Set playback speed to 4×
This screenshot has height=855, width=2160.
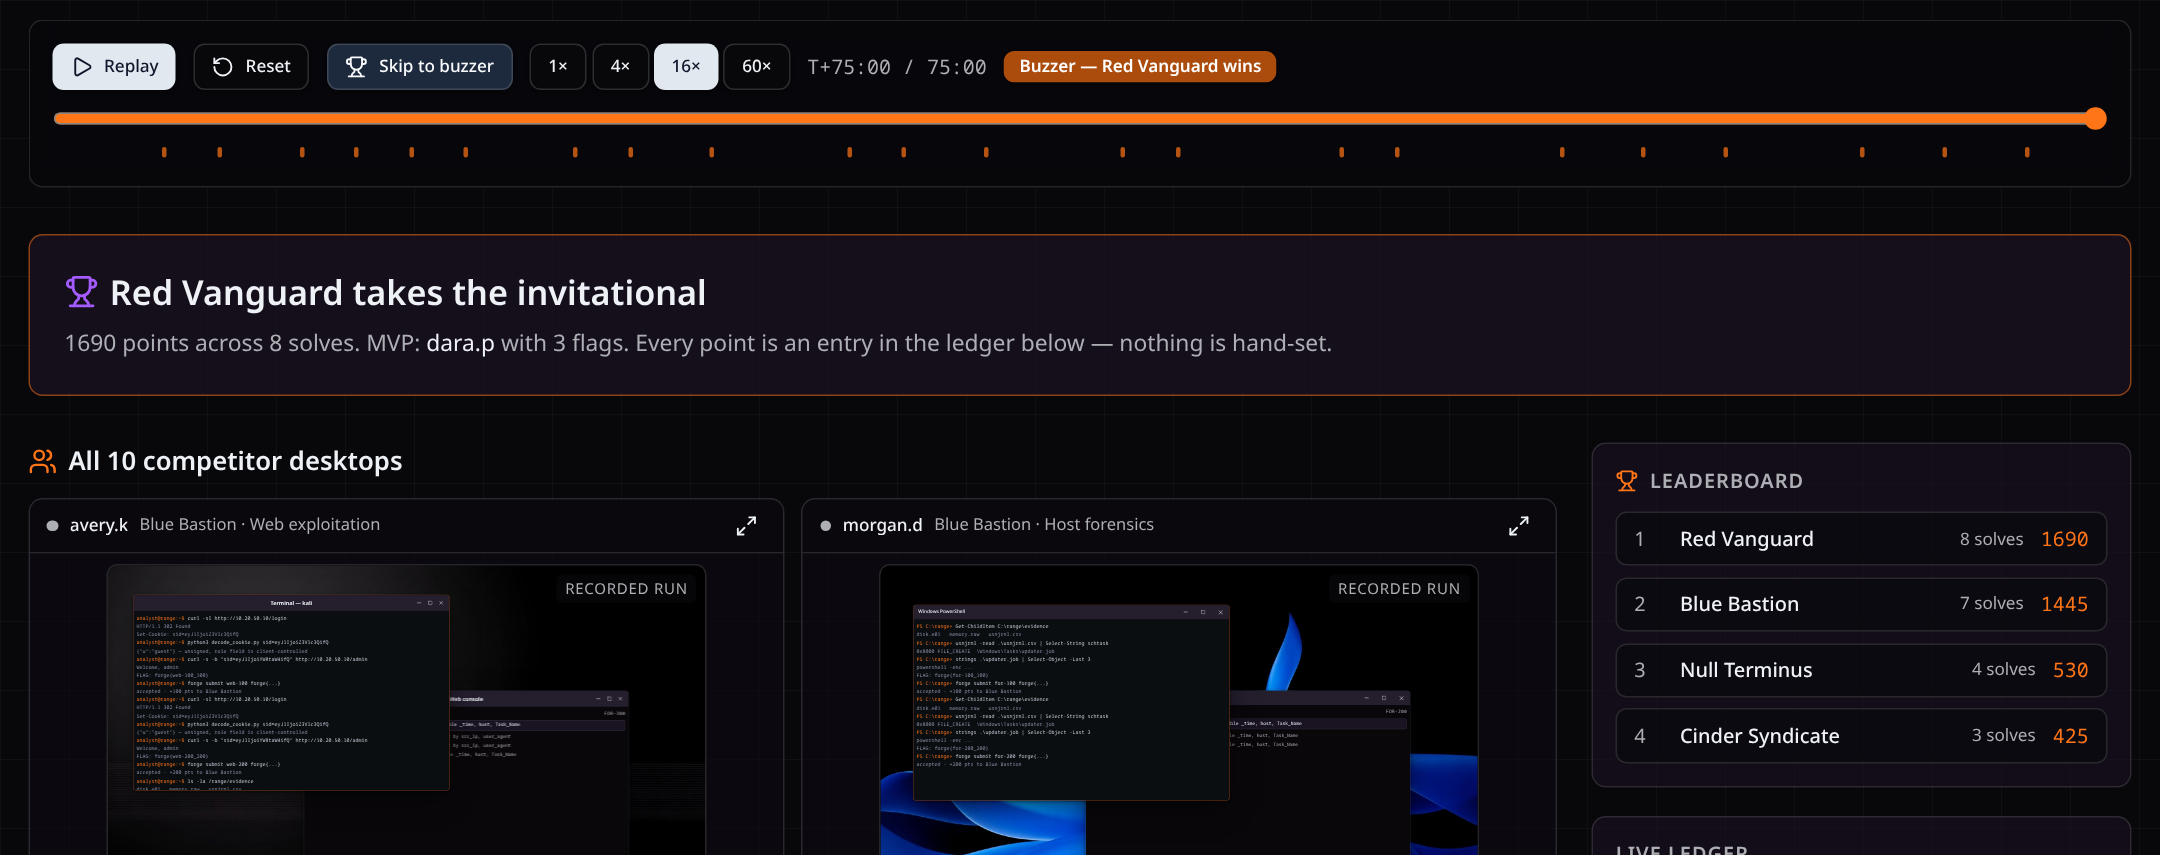tap(620, 66)
